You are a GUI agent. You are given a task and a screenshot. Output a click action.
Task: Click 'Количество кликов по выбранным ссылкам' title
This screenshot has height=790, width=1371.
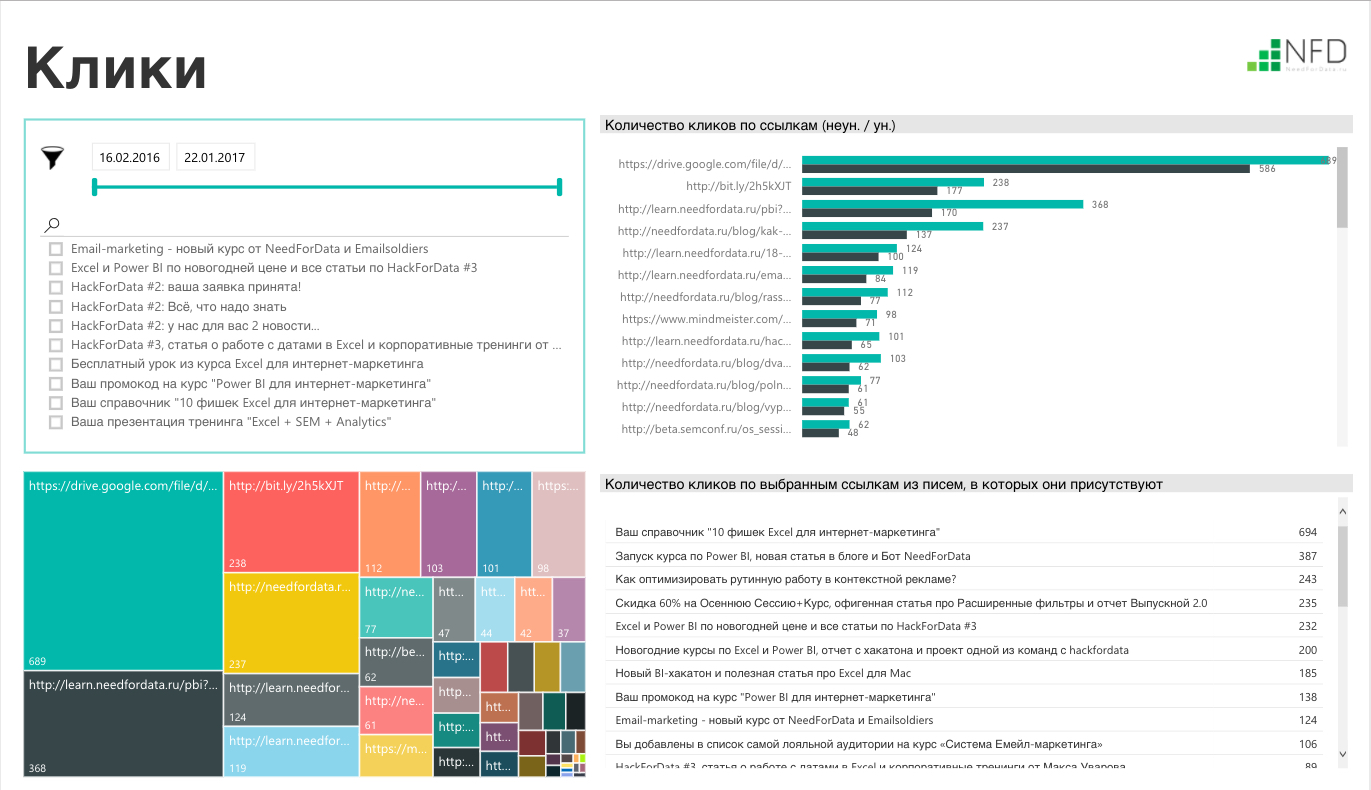(x=884, y=484)
